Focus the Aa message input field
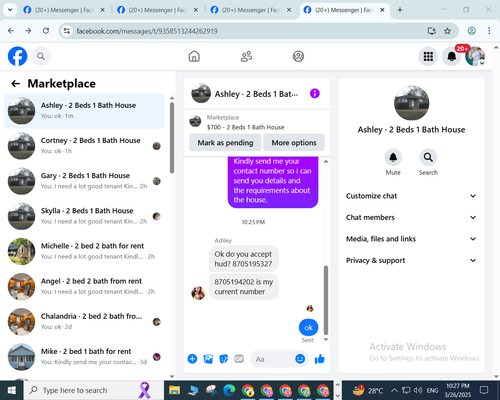This screenshot has width=500, height=400. pos(272,359)
